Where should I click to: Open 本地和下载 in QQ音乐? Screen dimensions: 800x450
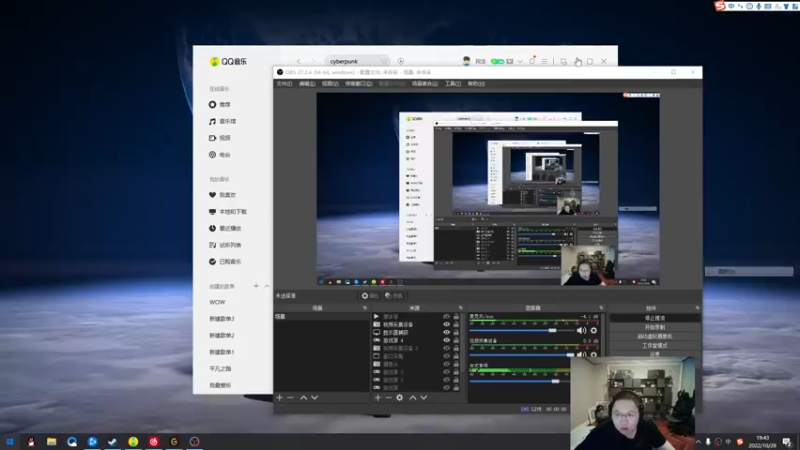point(228,212)
